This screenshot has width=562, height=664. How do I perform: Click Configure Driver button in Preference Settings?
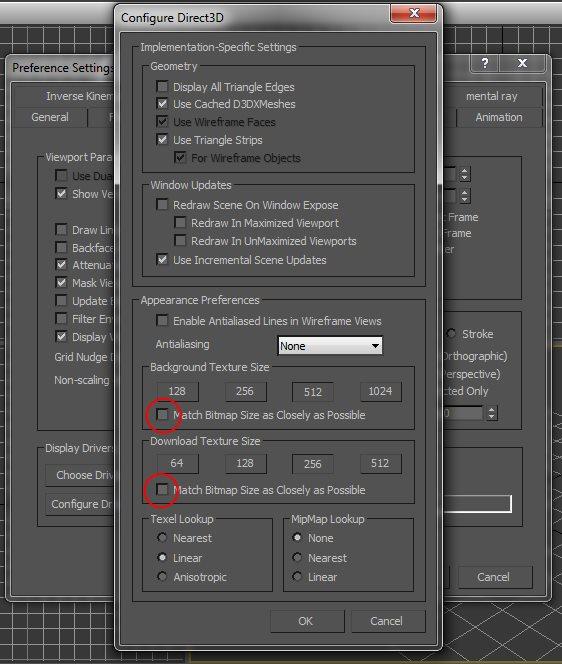pos(80,504)
